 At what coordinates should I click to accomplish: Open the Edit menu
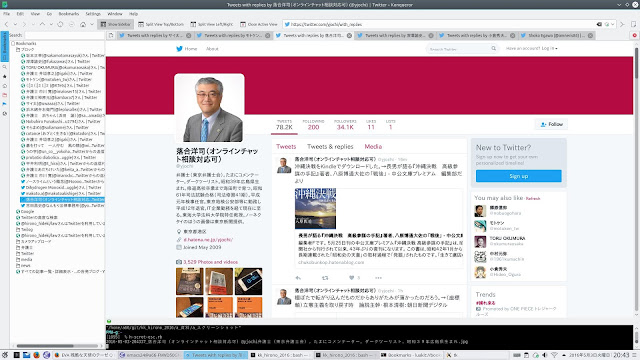coord(20,13)
